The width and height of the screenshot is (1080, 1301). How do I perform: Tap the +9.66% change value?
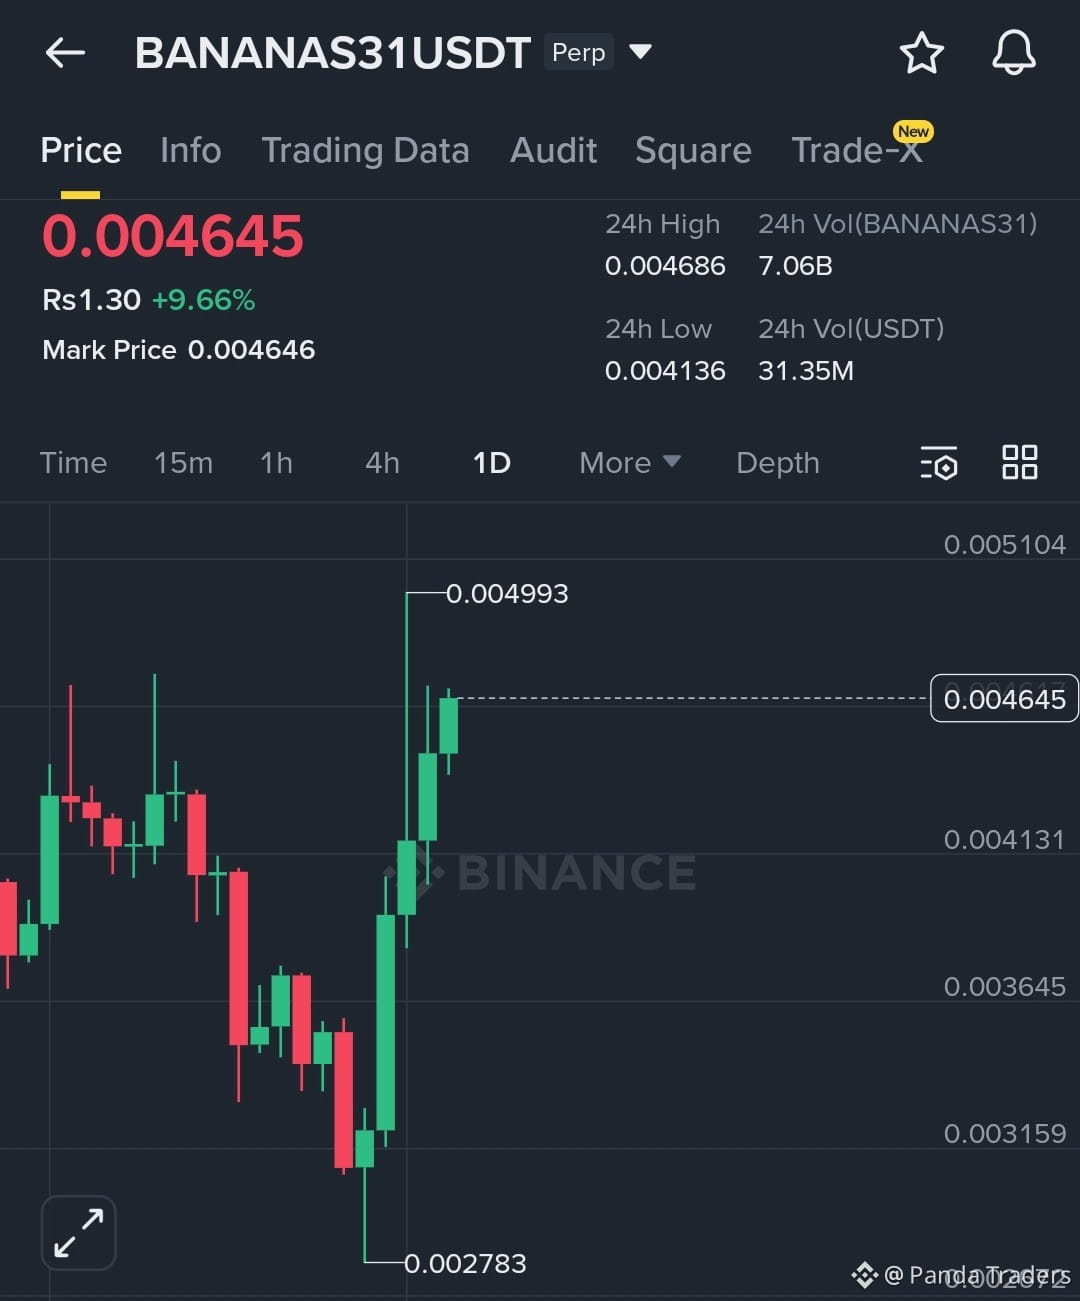coord(203,300)
